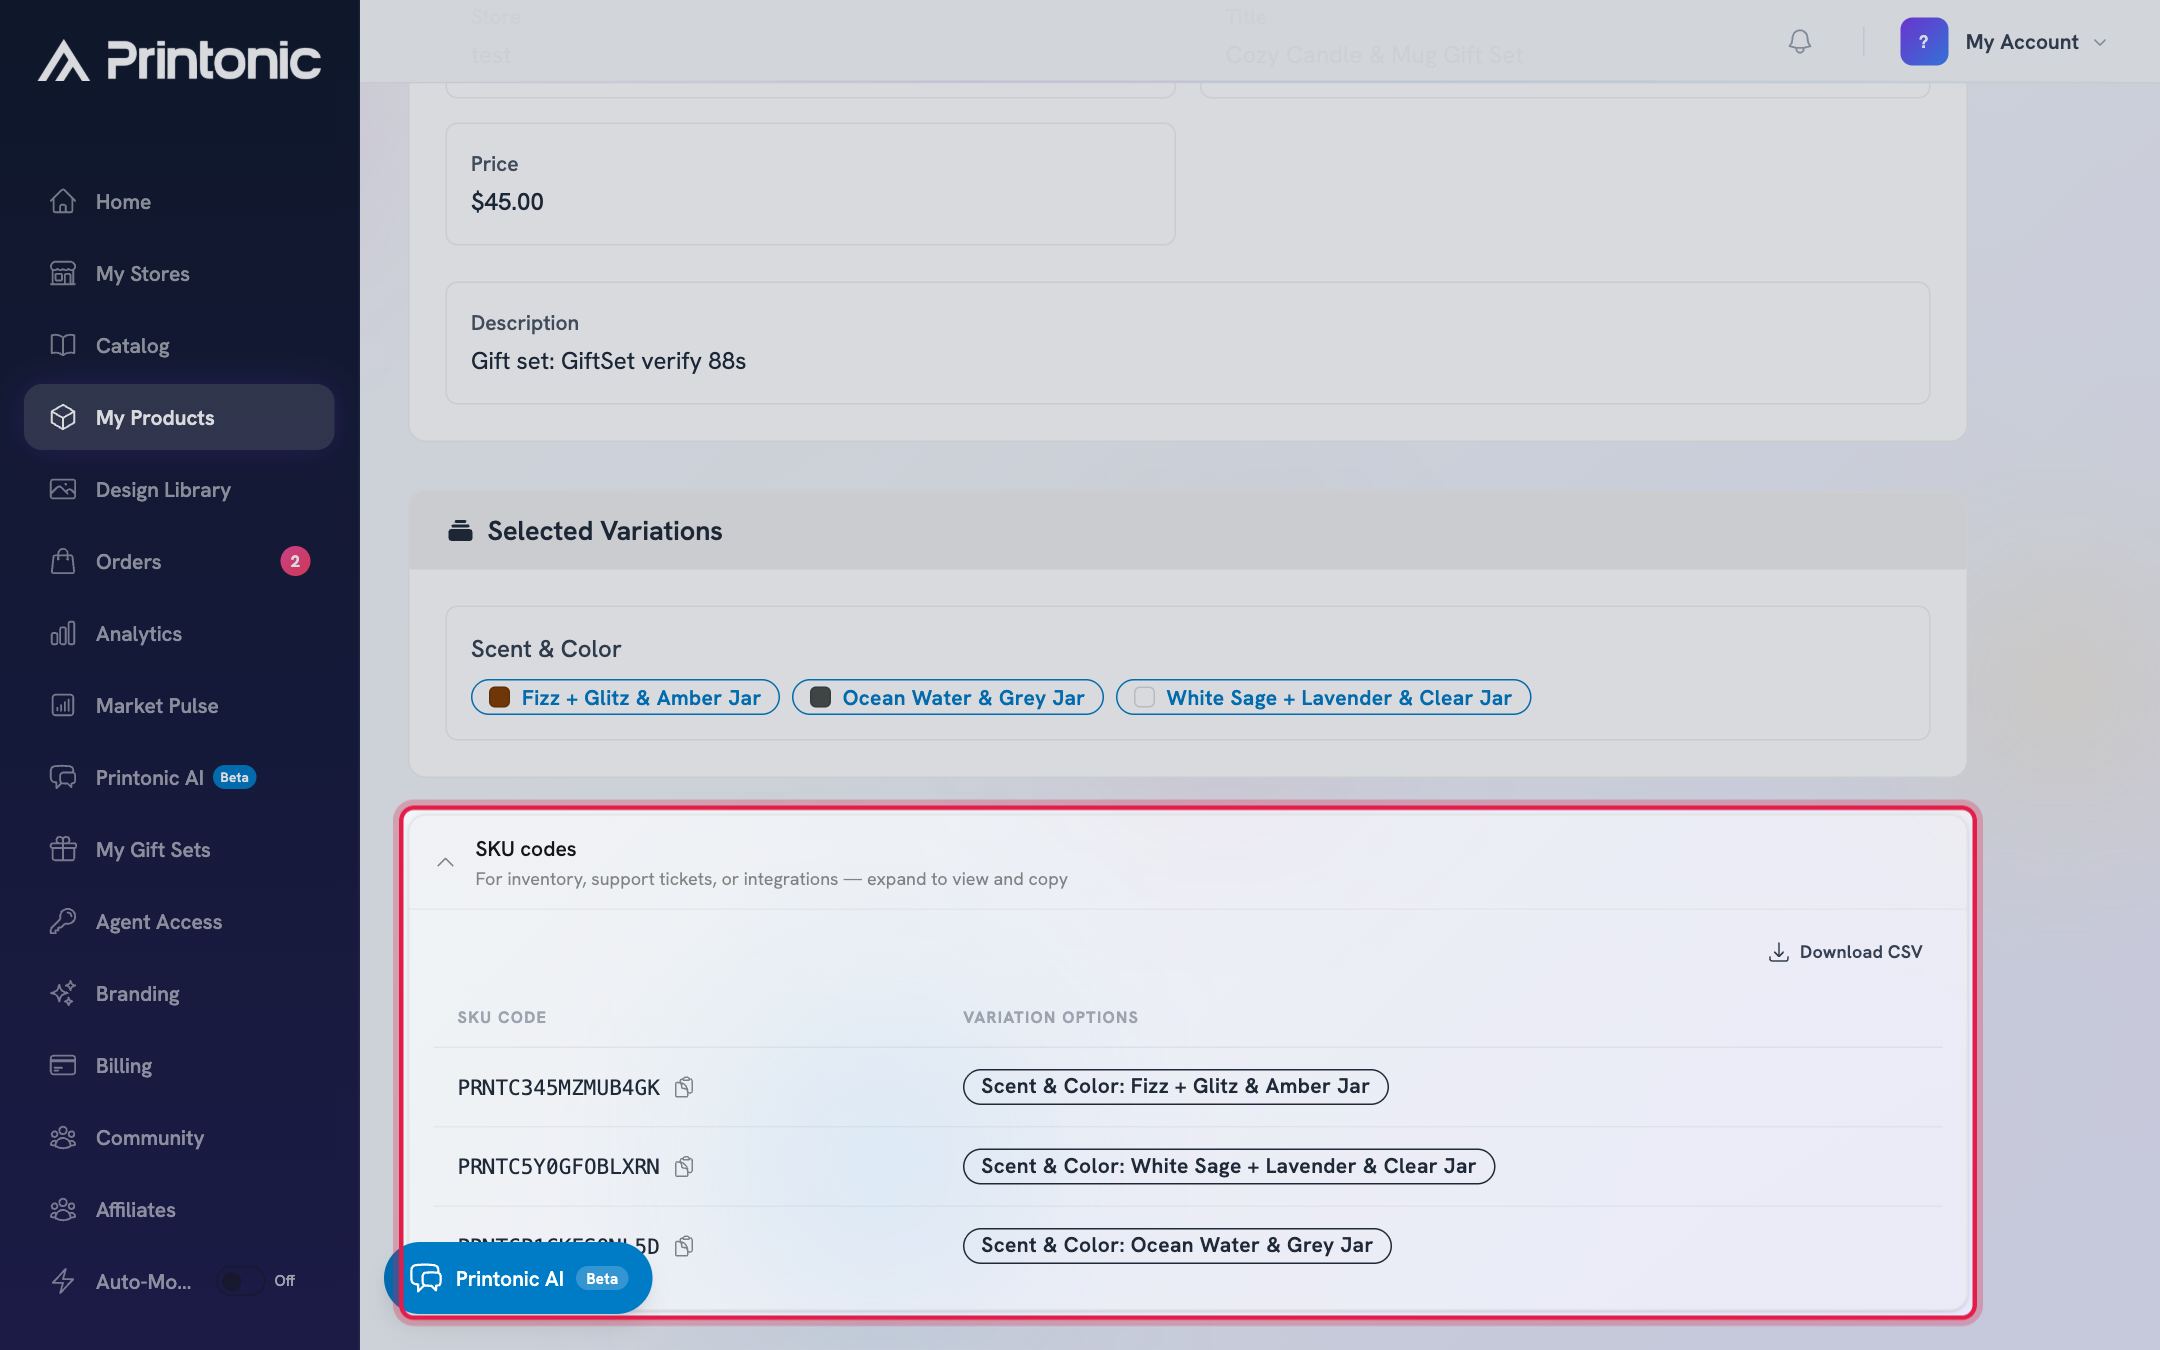The width and height of the screenshot is (2160, 1350).
Task: Click Scent & Color: White Sage tag
Action: [x=1228, y=1166]
